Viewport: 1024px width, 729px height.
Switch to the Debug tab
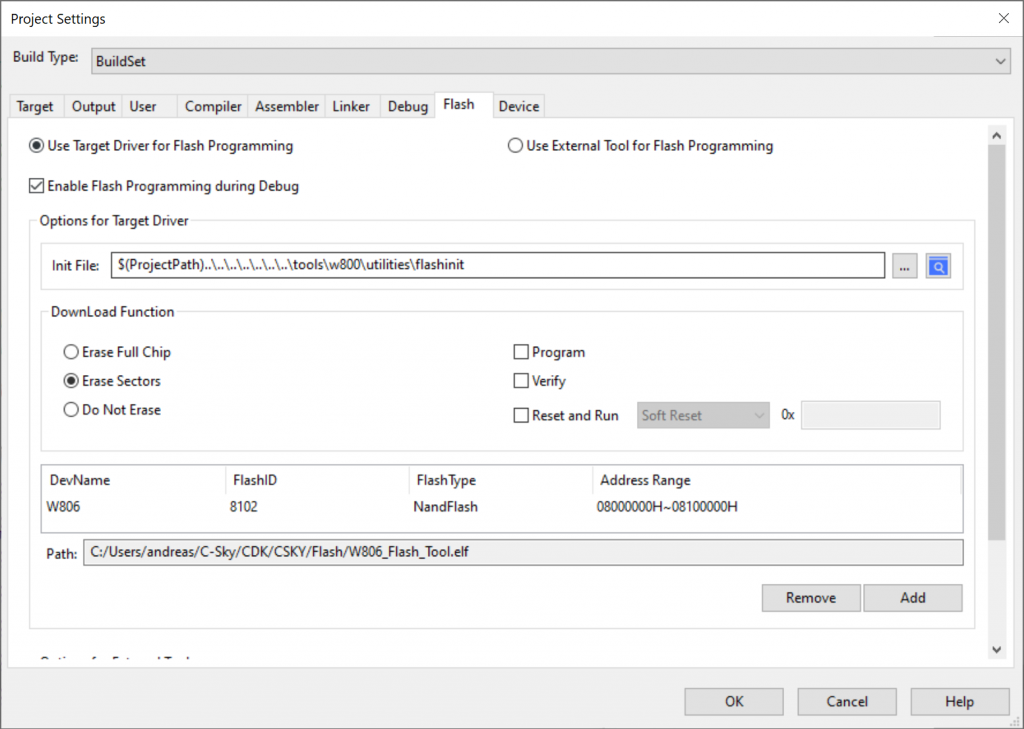408,106
